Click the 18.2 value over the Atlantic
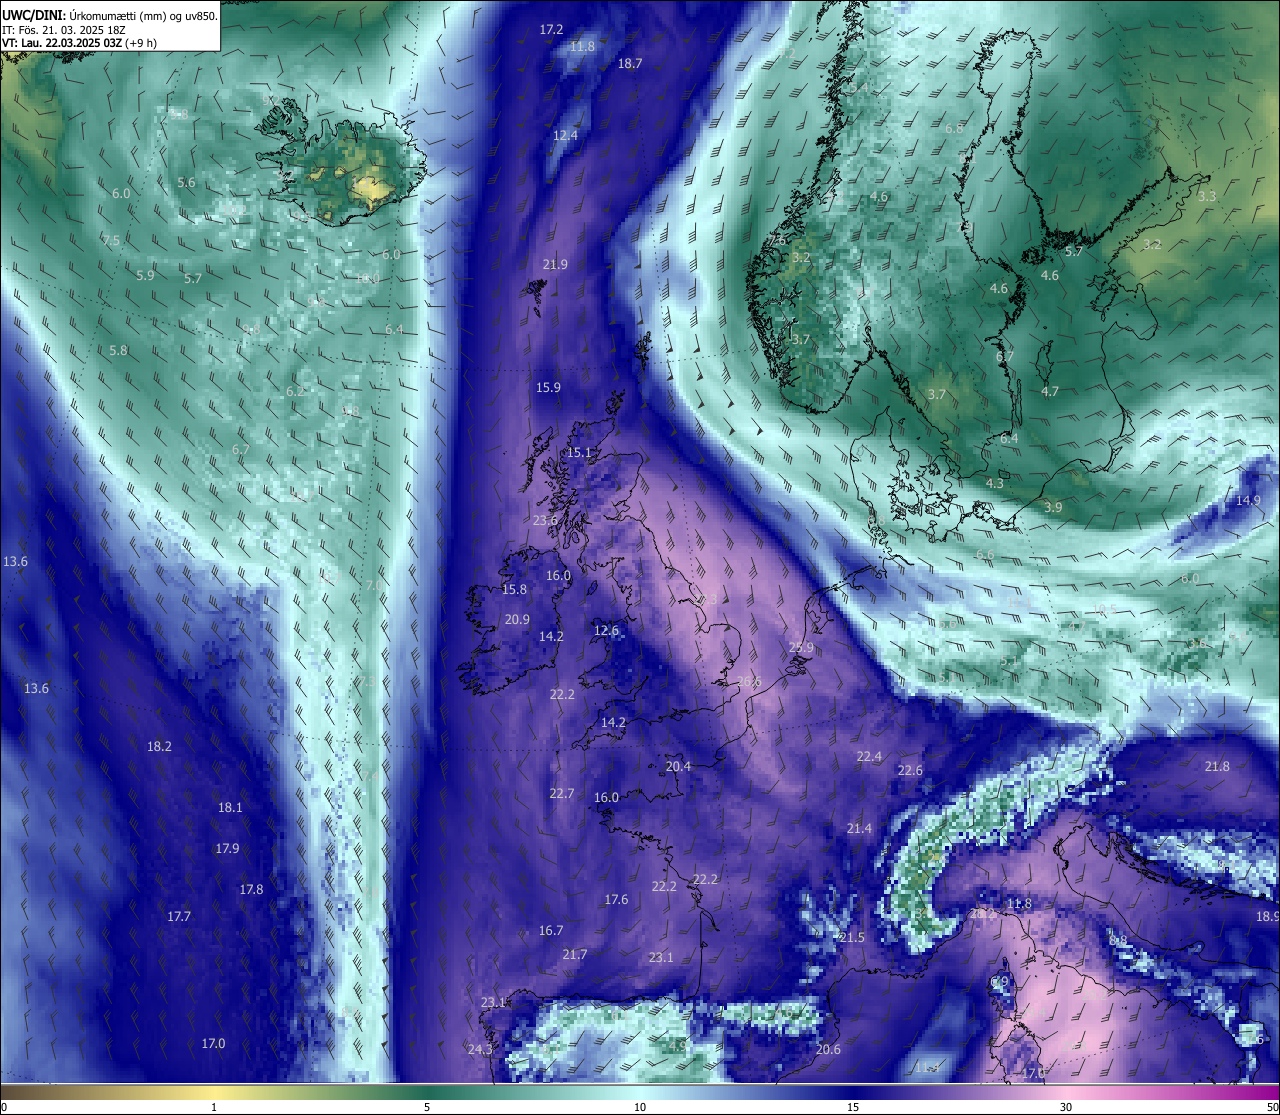This screenshot has width=1280, height=1115. click(159, 747)
